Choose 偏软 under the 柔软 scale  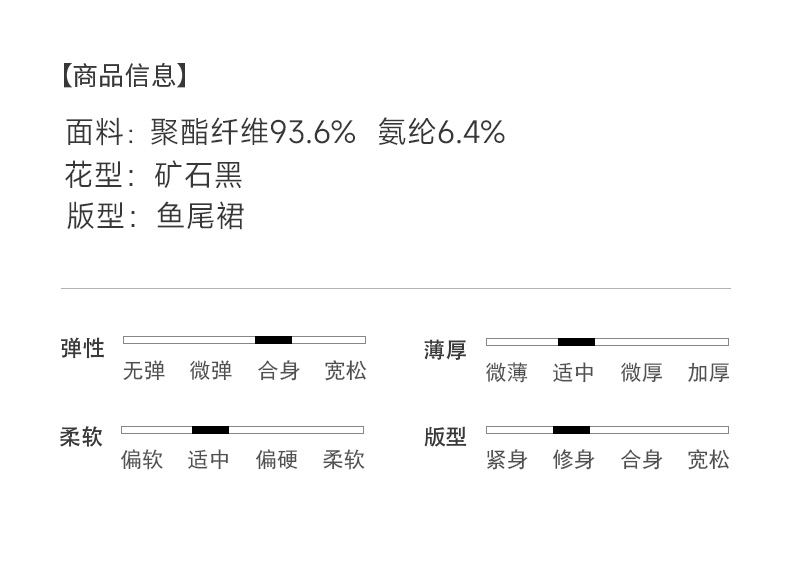coord(142,460)
